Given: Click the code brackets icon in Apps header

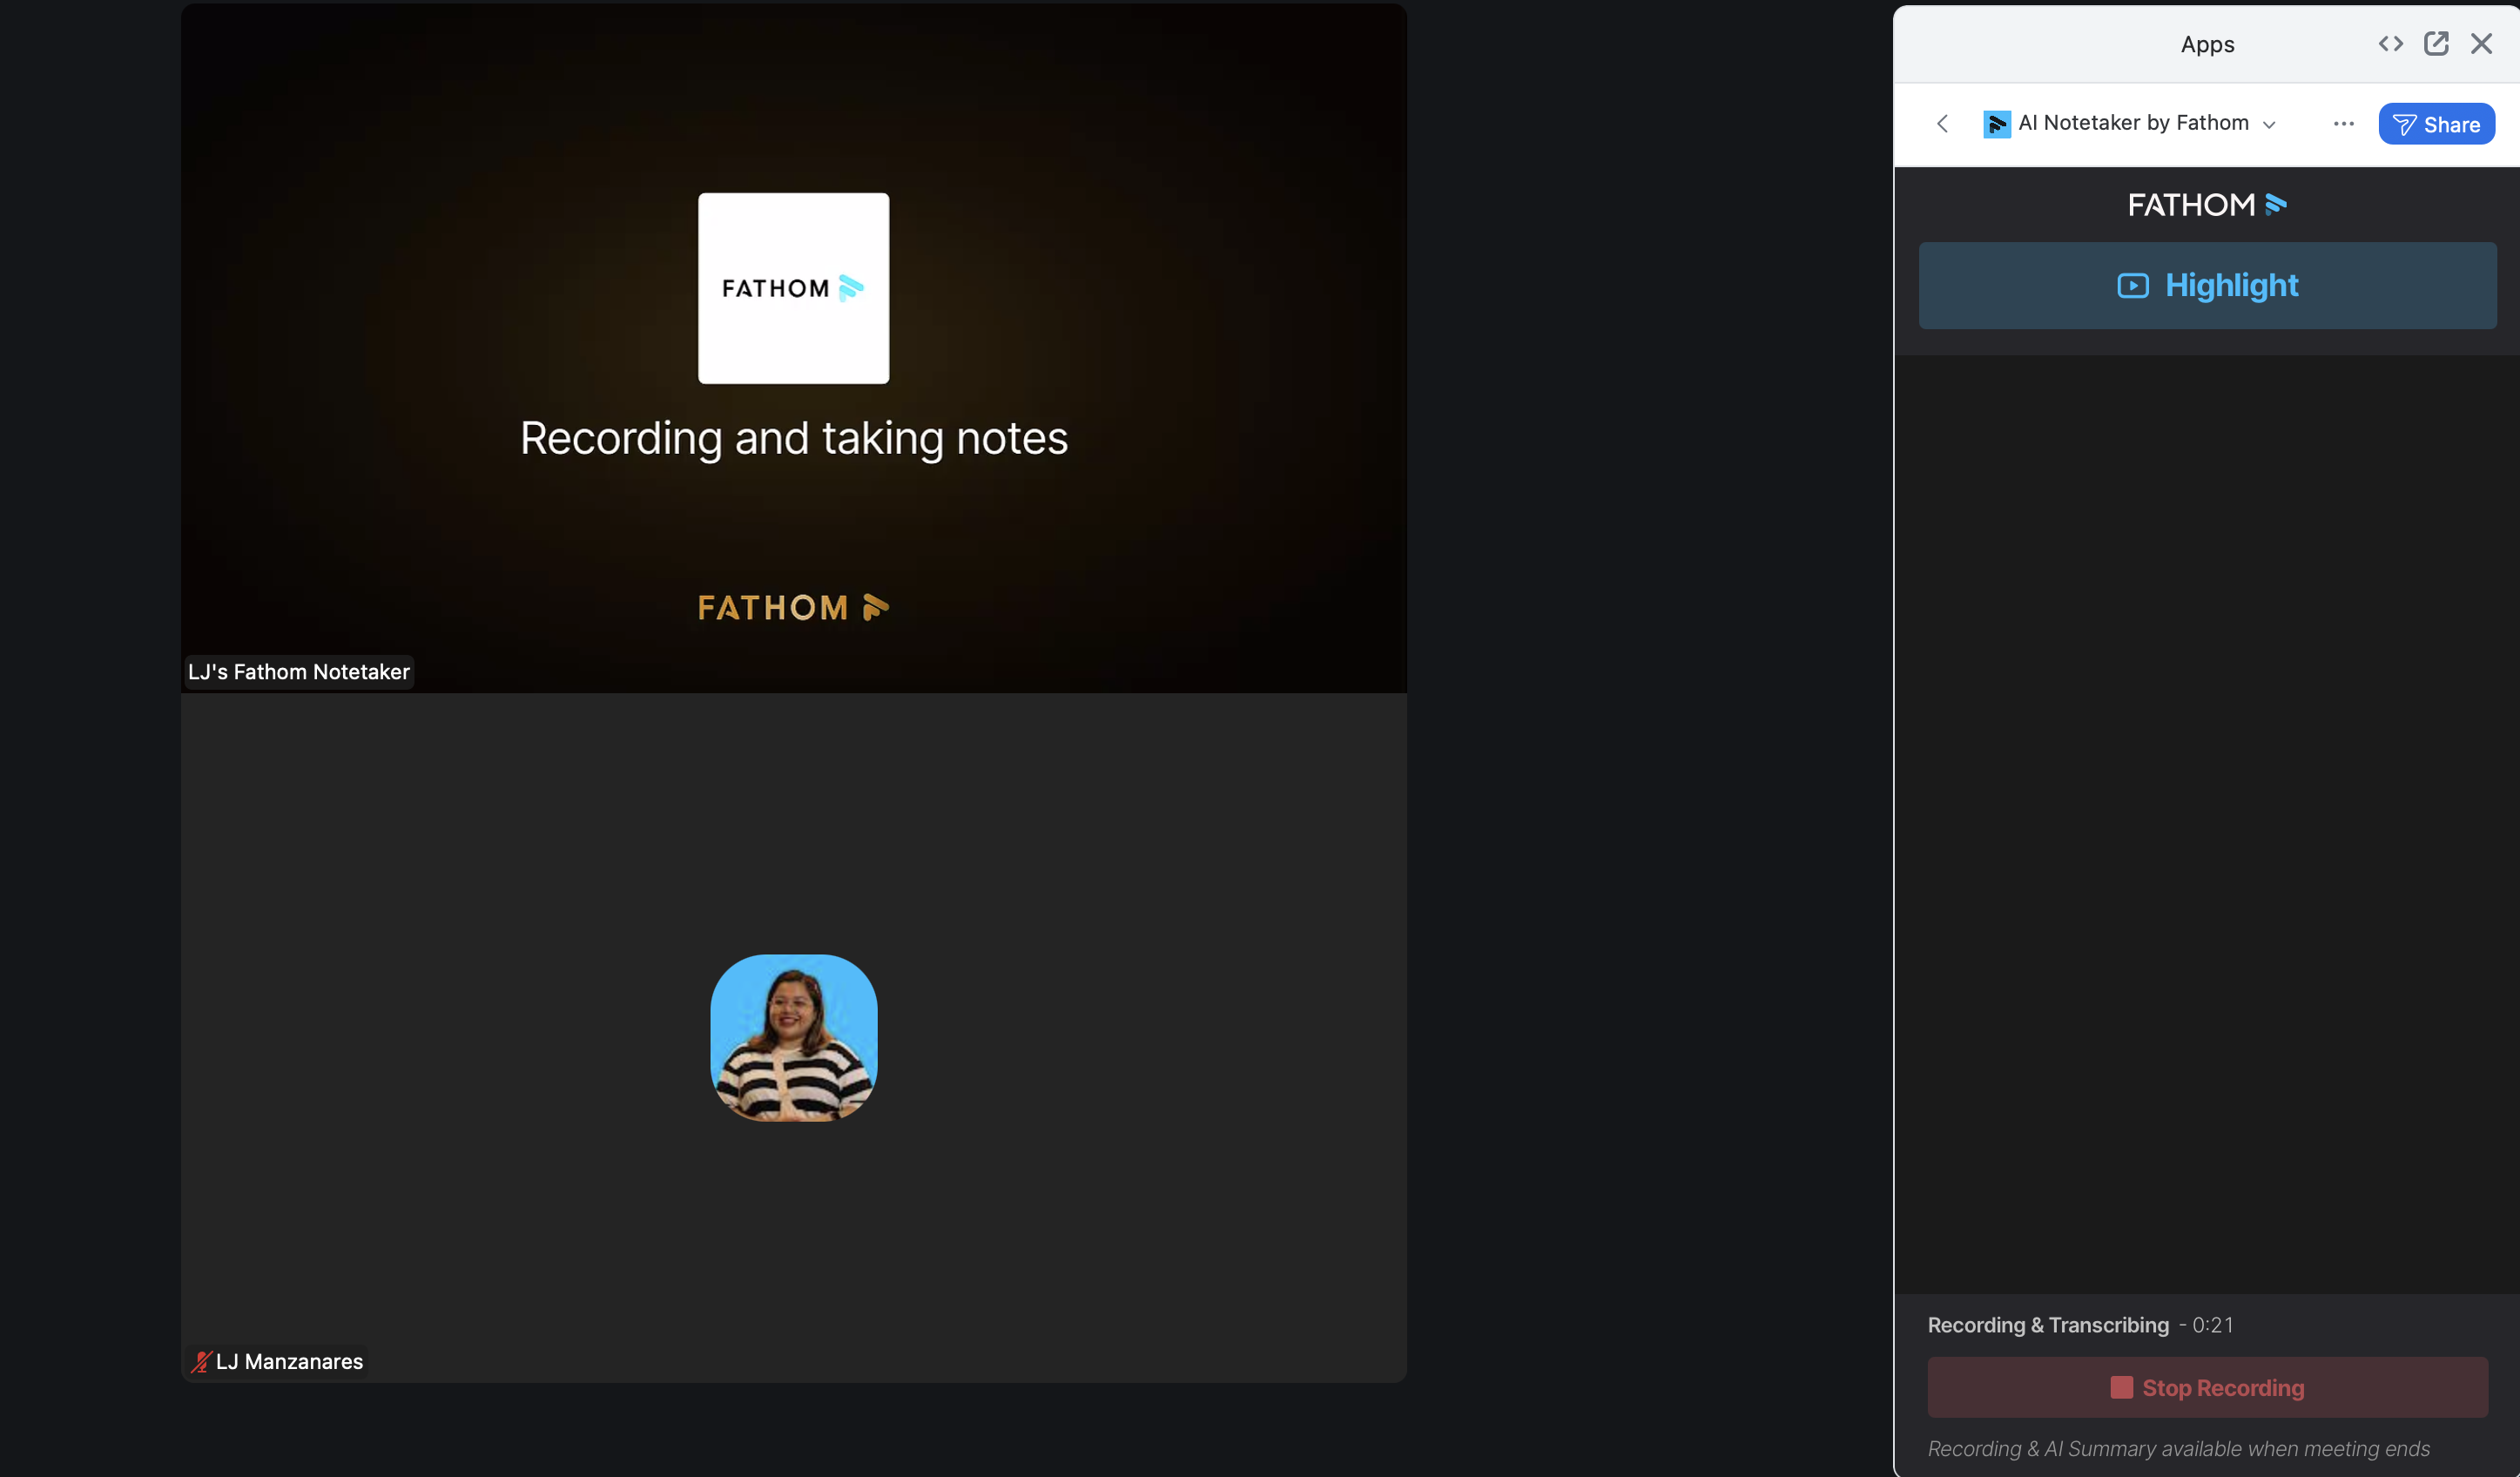Looking at the screenshot, I should click(x=2390, y=44).
